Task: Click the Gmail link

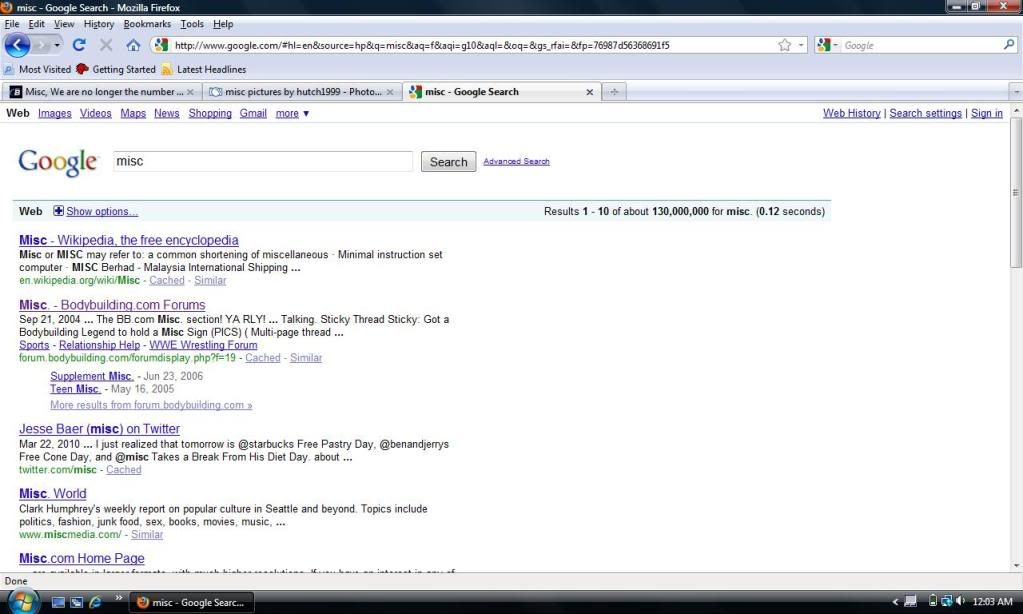Action: point(253,113)
